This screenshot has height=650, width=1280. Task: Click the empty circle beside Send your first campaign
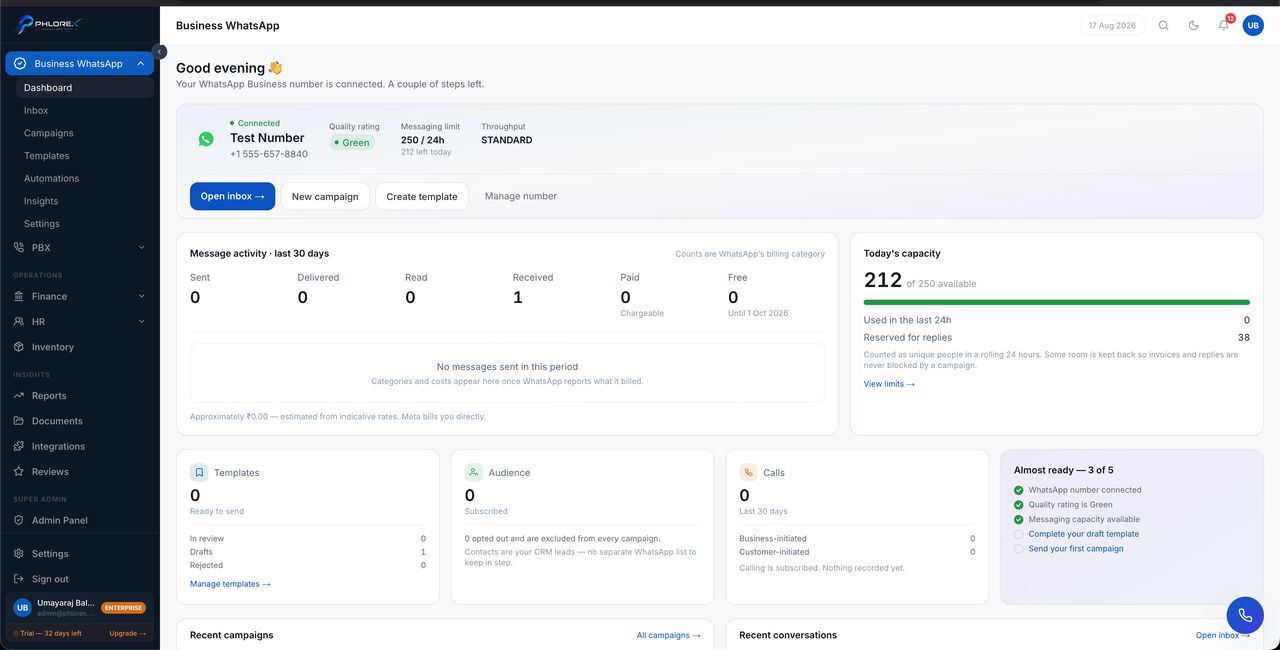pyautogui.click(x=1019, y=549)
